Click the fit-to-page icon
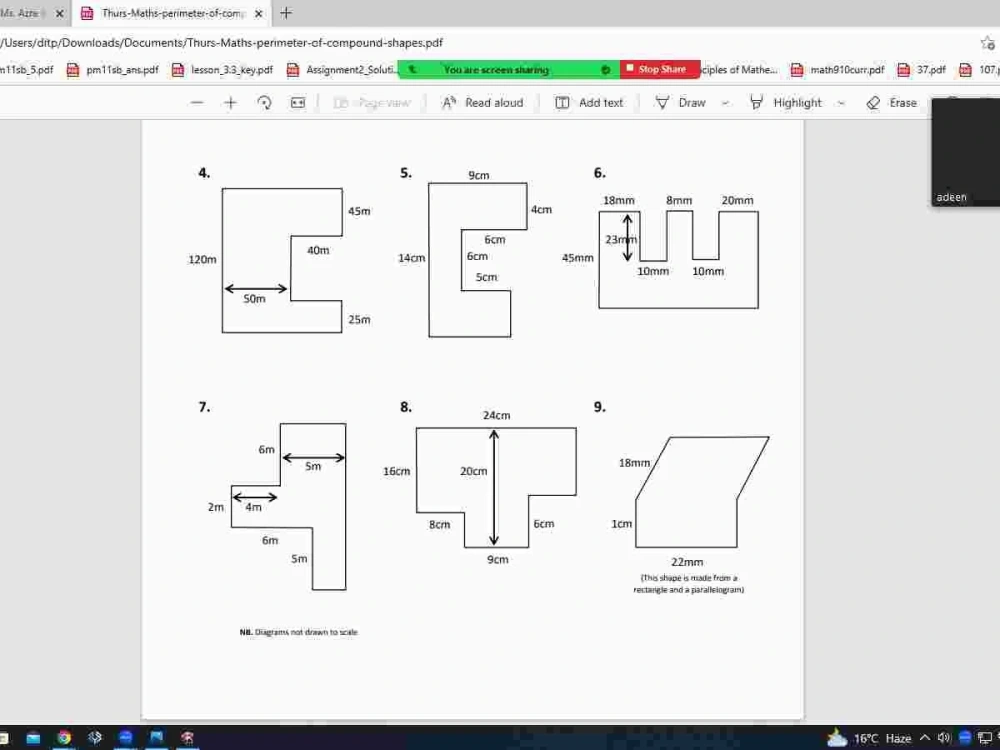 tap(298, 103)
